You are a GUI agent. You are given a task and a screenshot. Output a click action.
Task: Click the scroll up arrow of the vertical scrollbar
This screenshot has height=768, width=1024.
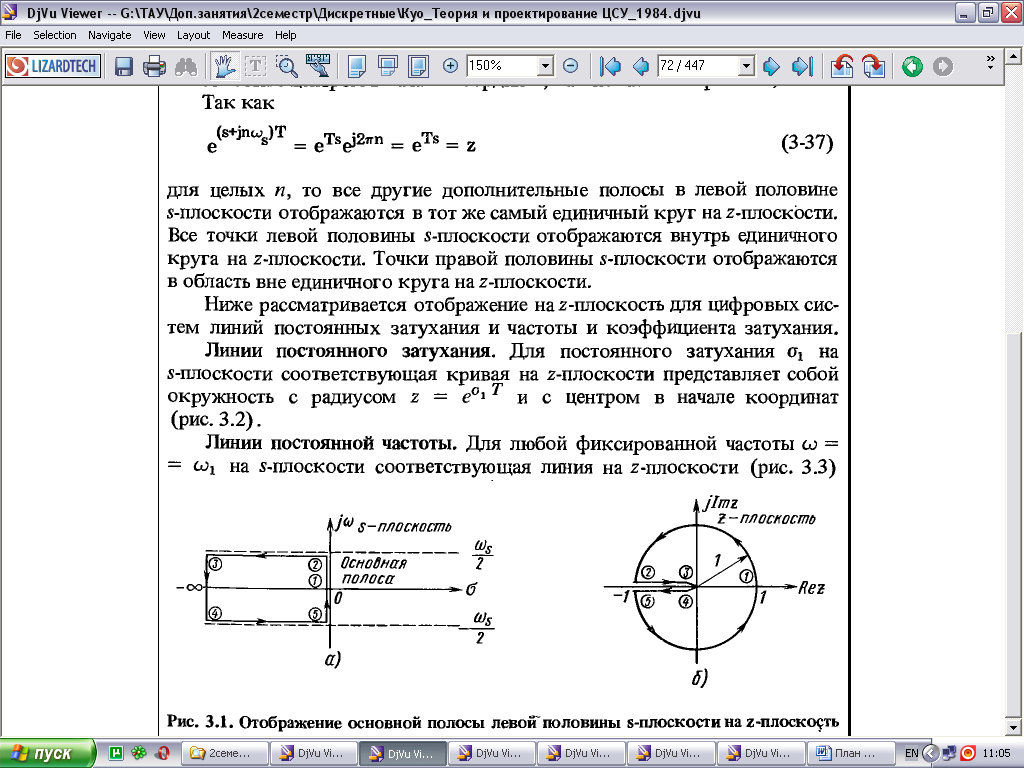pos(1014,57)
